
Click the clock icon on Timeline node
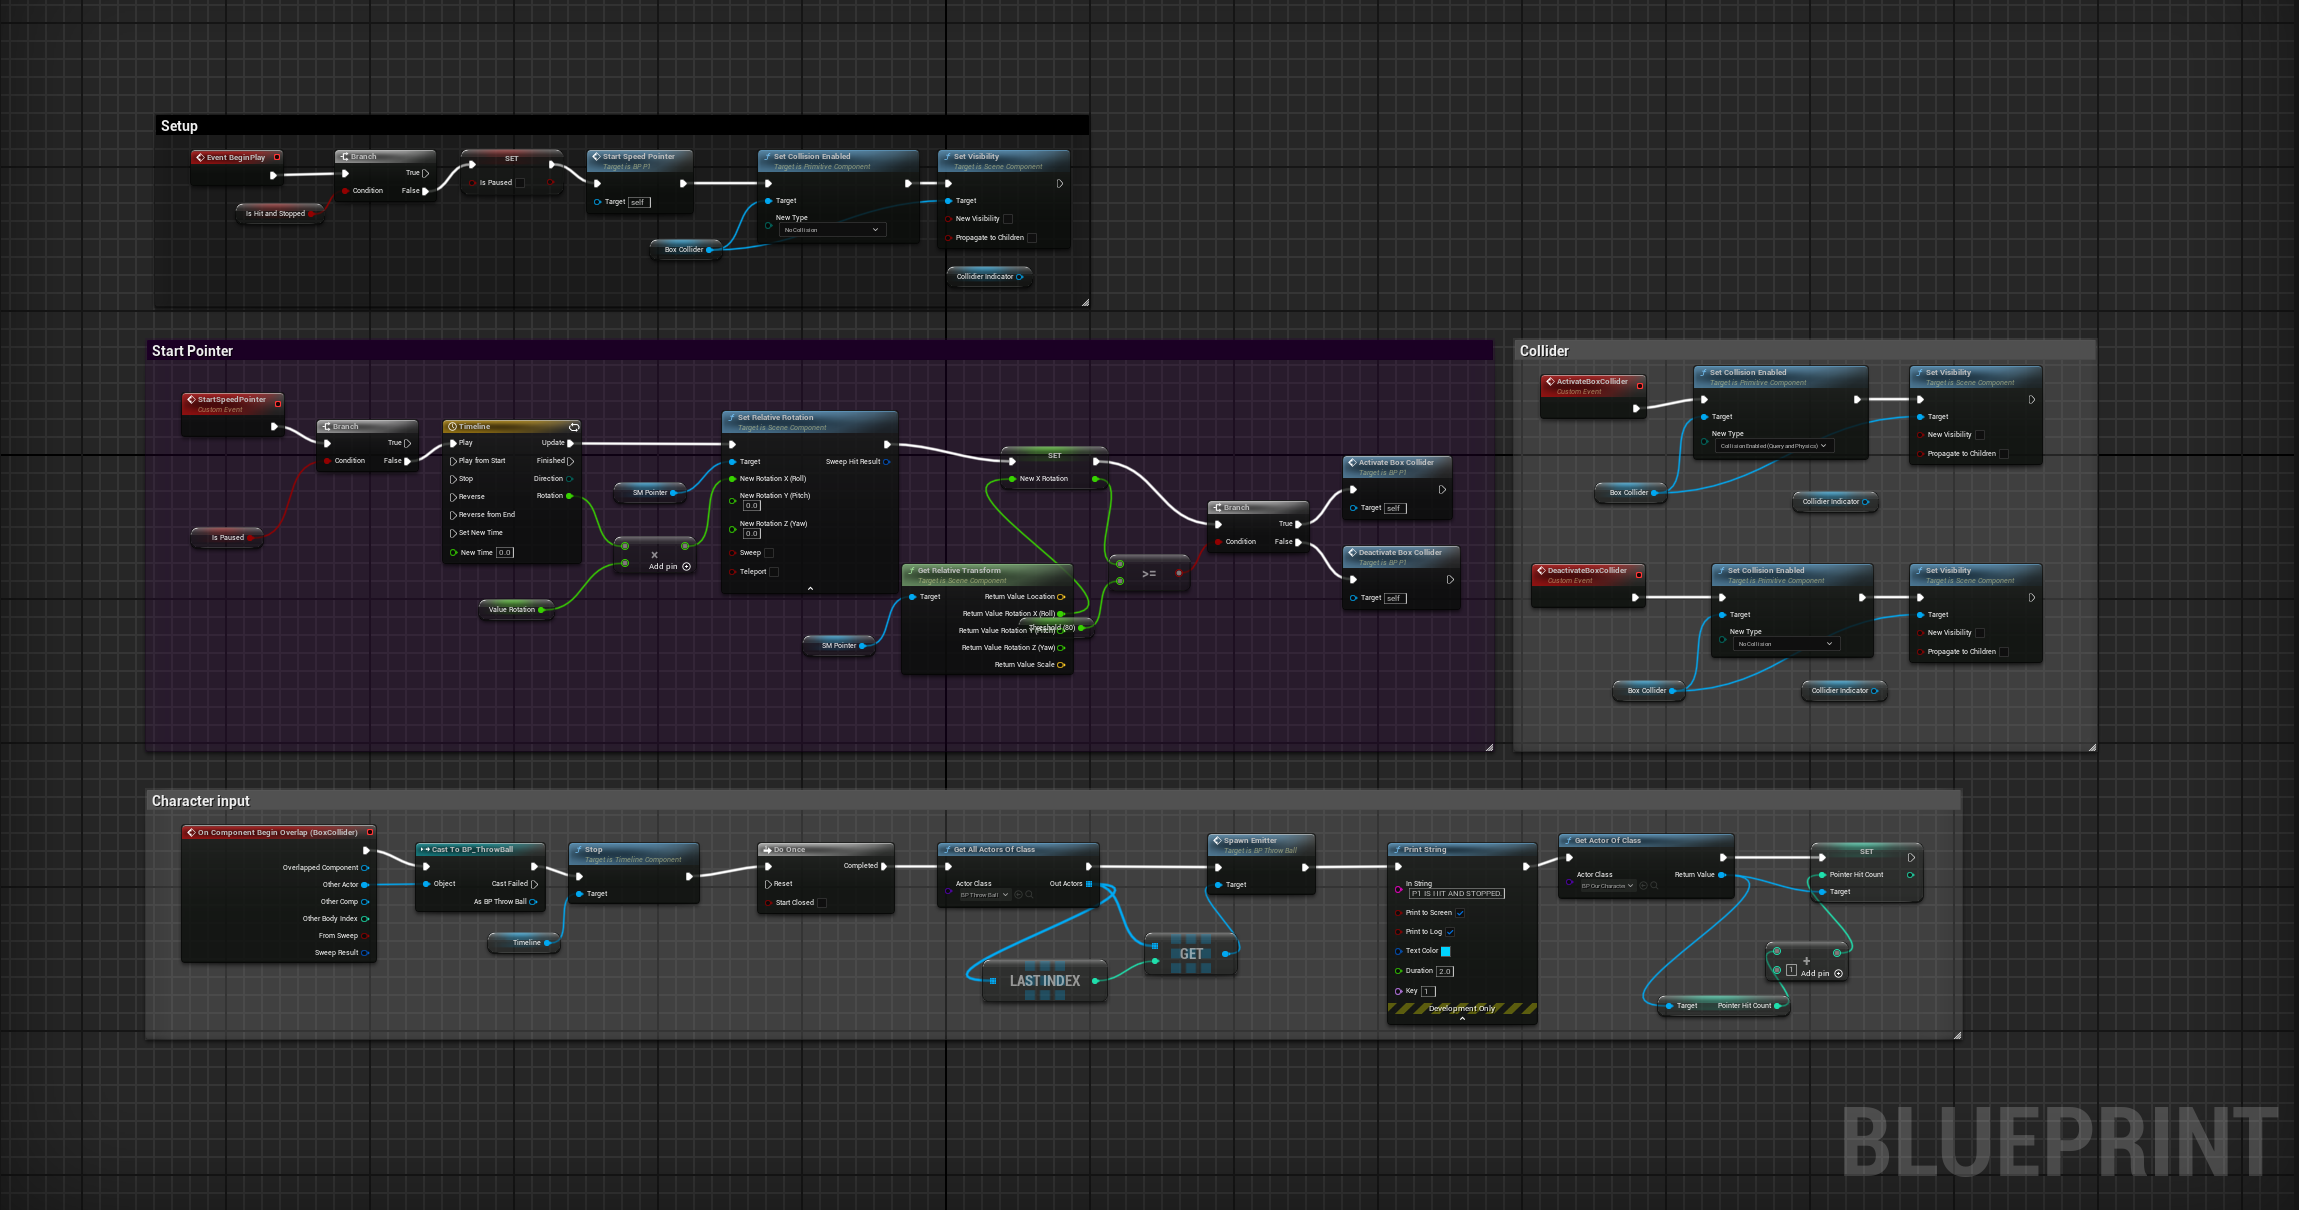click(x=452, y=427)
